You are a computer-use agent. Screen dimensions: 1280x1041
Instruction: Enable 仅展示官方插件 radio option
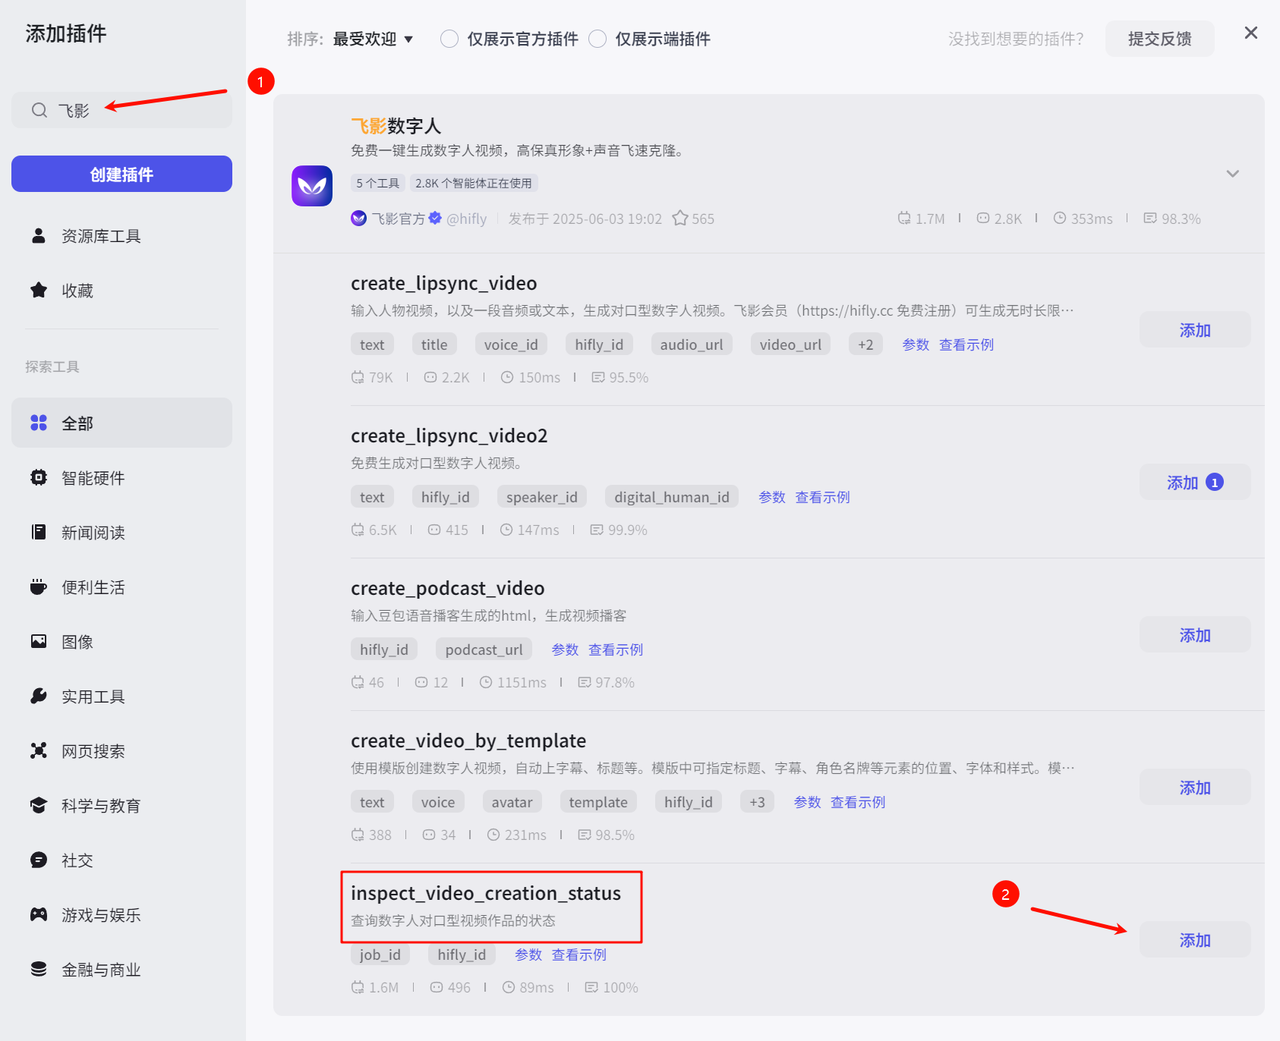[x=450, y=39]
